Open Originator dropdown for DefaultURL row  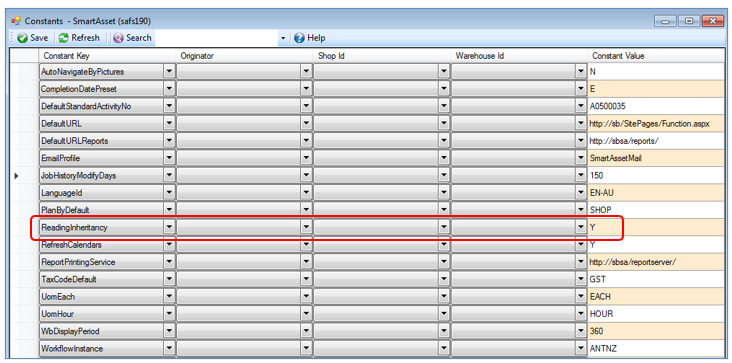click(306, 124)
